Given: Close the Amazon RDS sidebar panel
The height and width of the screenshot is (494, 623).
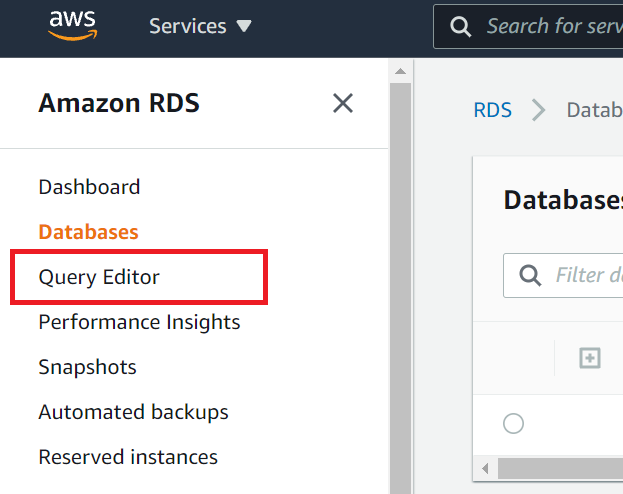Looking at the screenshot, I should point(343,103).
